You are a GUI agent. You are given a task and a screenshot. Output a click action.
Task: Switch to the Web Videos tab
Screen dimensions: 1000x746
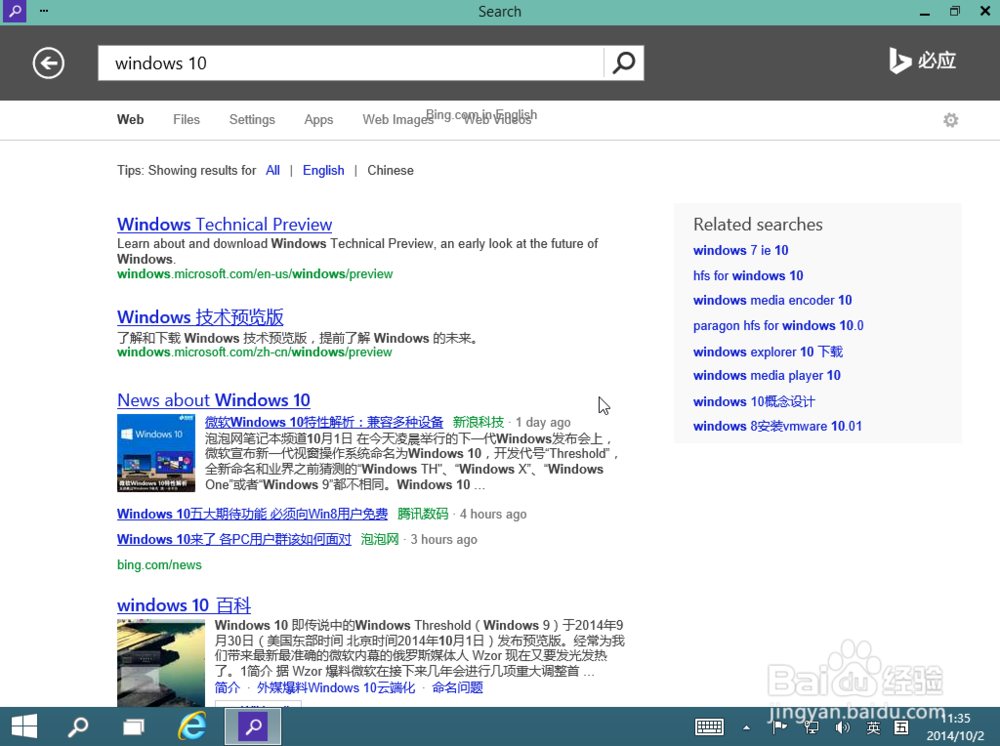pos(497,119)
